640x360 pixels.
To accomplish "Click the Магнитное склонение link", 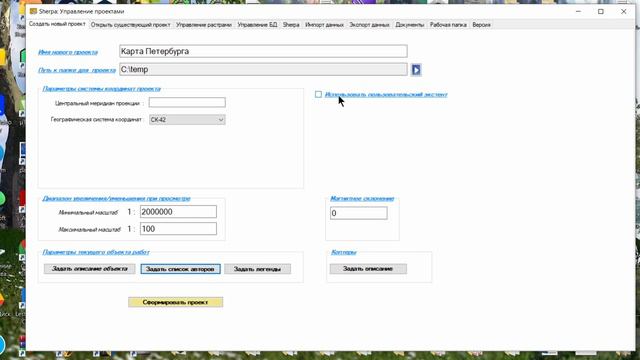I will 362,198.
